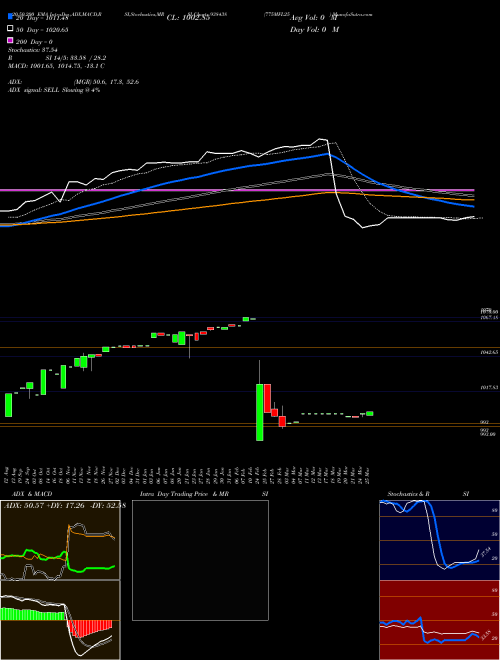The image size is (500, 660).
Task: Click the ADX: 50.57 +DY: 17.26 header
Action: tap(64, 505)
